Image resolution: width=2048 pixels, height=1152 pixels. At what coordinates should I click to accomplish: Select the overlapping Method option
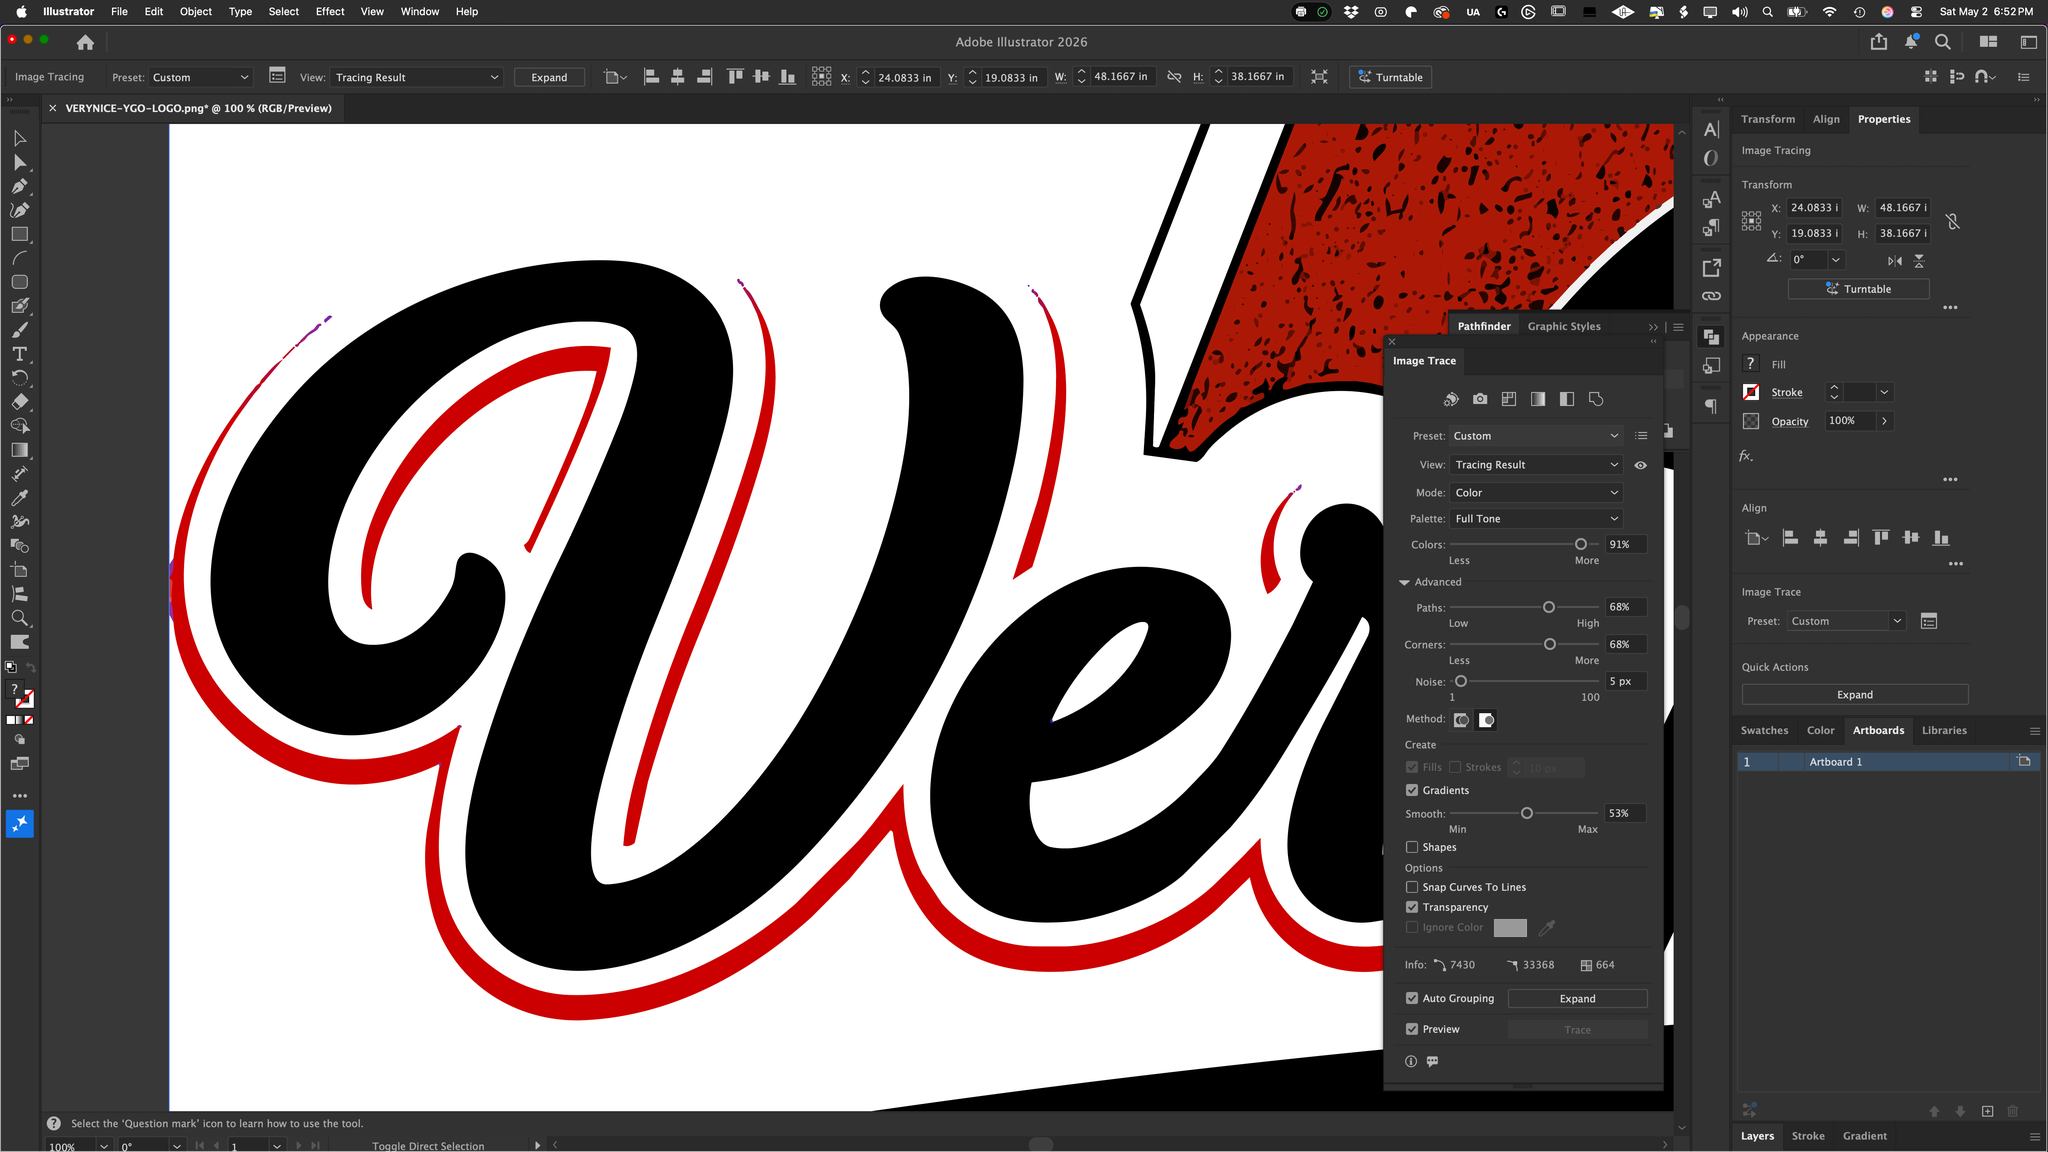tap(1486, 720)
